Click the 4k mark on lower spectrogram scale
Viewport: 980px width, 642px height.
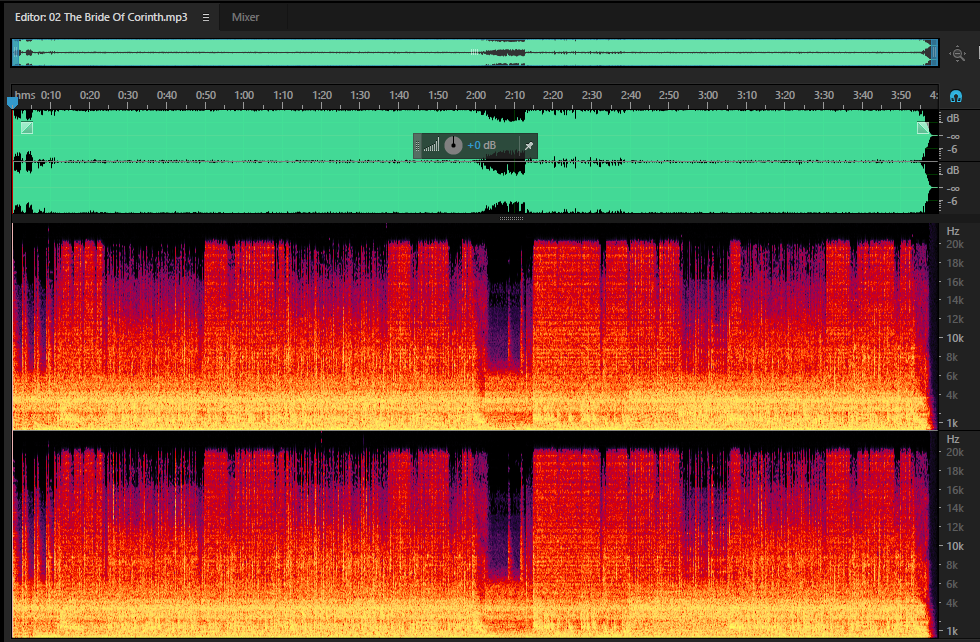coord(952,603)
